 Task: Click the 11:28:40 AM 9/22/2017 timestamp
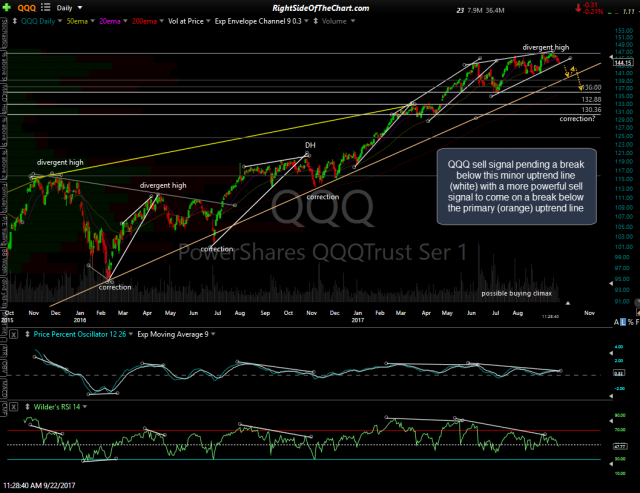pos(39,486)
